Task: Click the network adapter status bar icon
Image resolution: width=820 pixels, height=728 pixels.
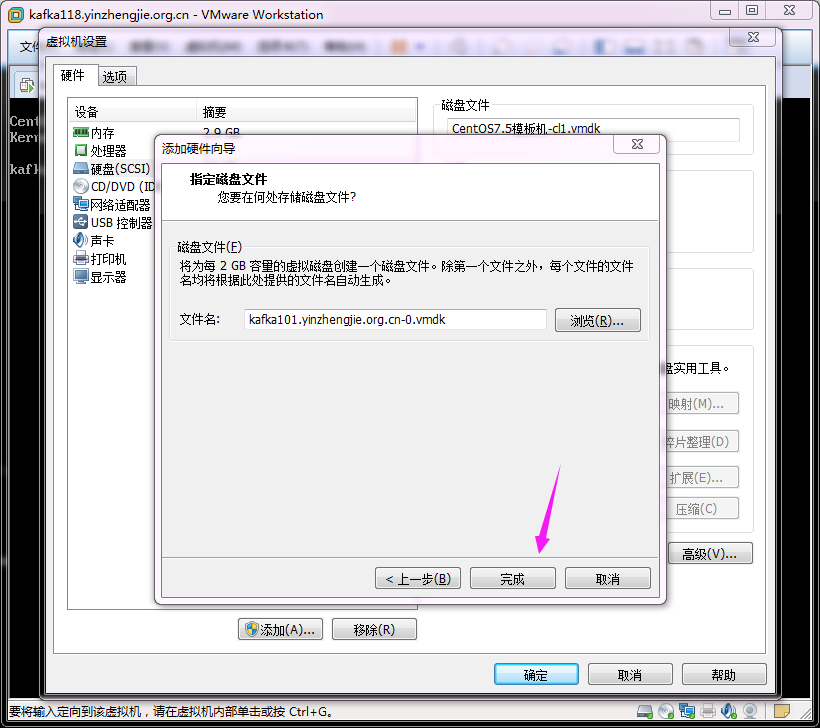Action: (687, 711)
